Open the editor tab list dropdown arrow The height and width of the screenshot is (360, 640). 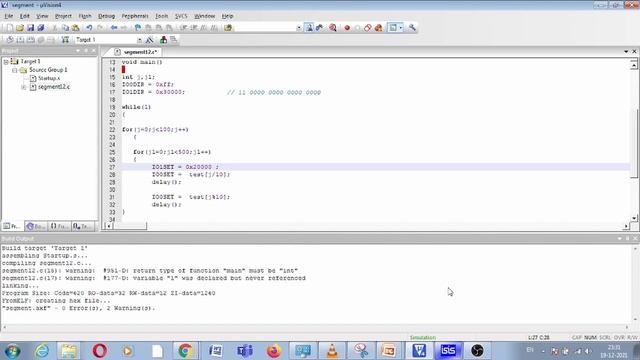[626, 52]
